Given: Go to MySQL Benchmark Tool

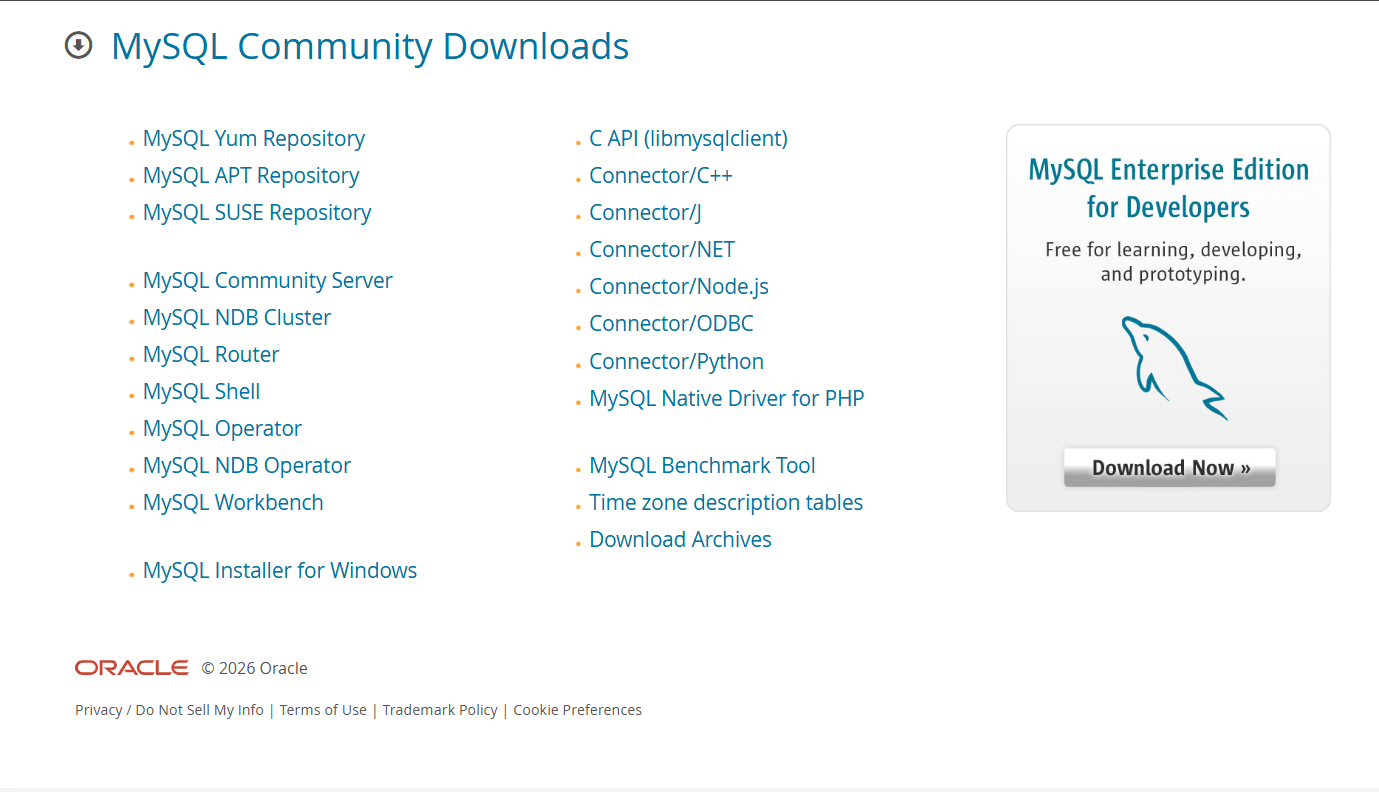Looking at the screenshot, I should pyautogui.click(x=703, y=465).
